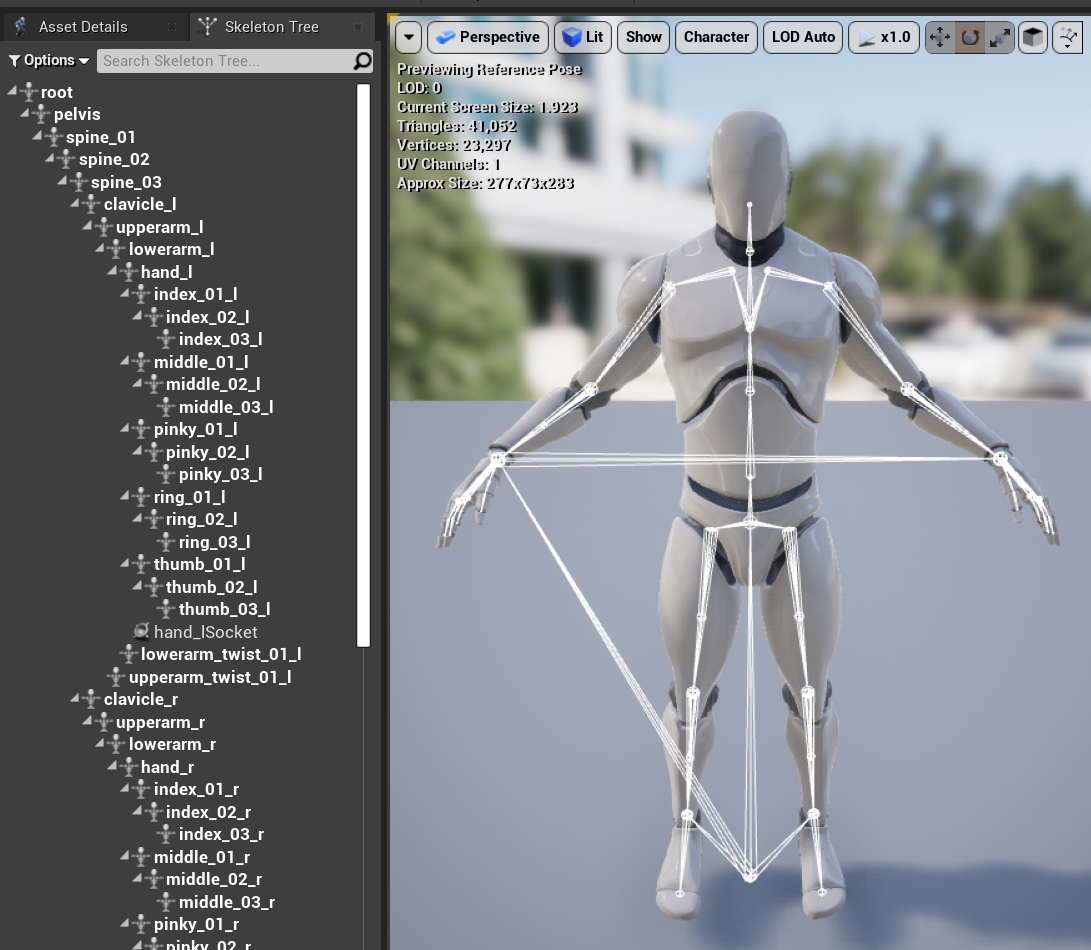
Task: Toggle Perspective view mode
Action: (487, 36)
